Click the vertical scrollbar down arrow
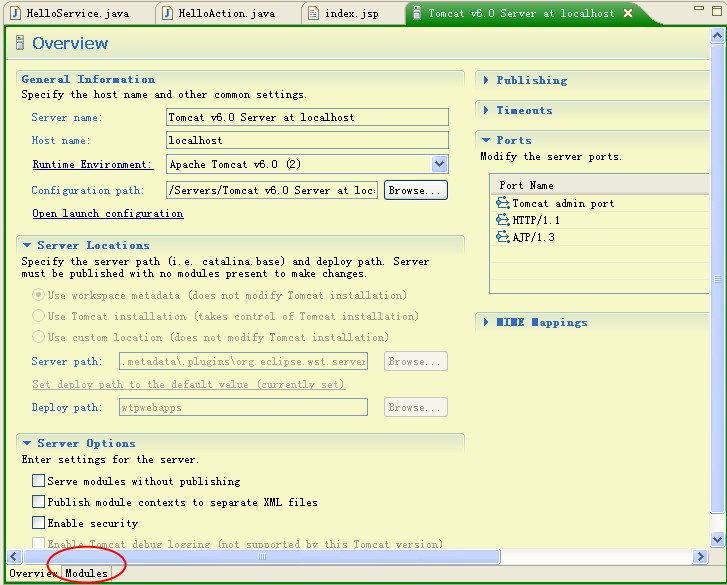Image resolution: width=727 pixels, height=585 pixels. (717, 539)
